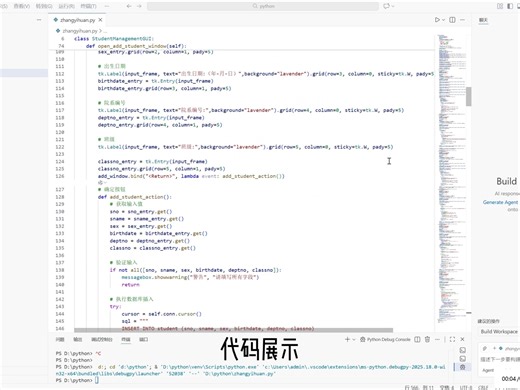
Task: Select the zhangyihuan.py editor tab
Action: pos(78,20)
